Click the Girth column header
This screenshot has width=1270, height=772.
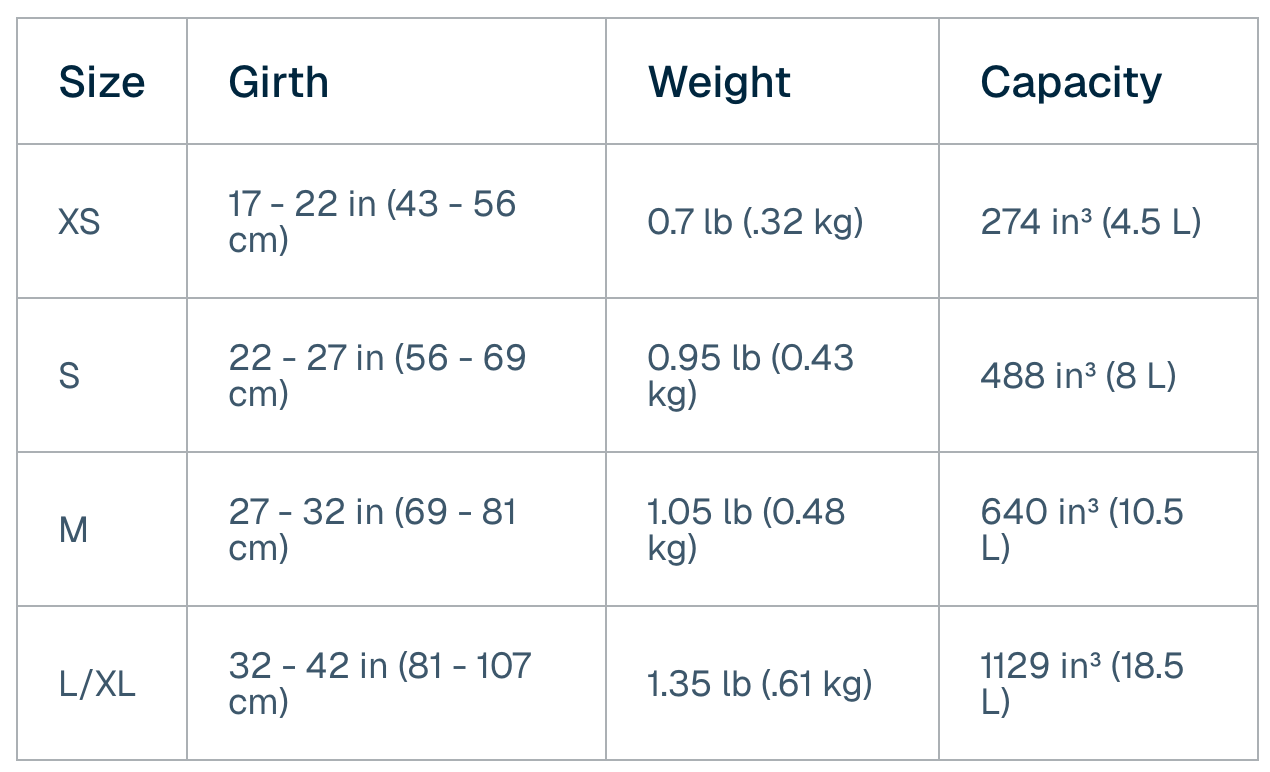tap(279, 82)
